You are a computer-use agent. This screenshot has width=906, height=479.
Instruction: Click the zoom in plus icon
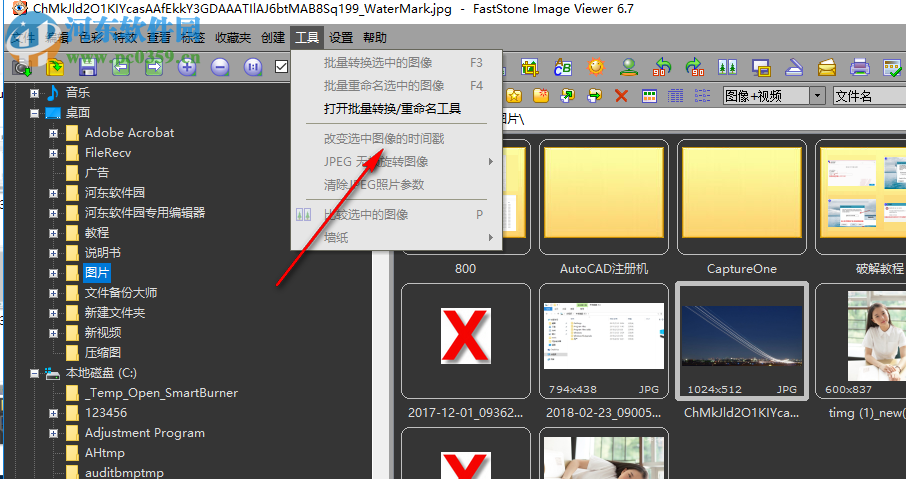point(187,67)
